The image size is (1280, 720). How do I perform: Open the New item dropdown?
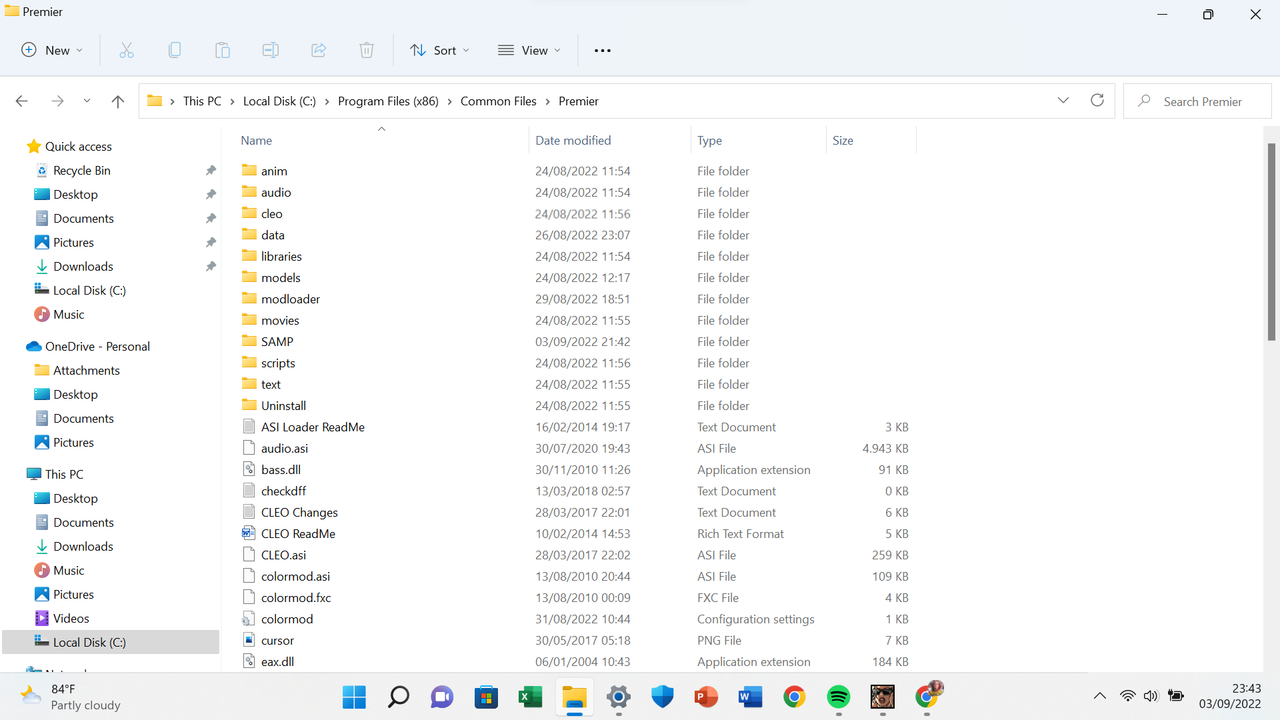pos(52,50)
